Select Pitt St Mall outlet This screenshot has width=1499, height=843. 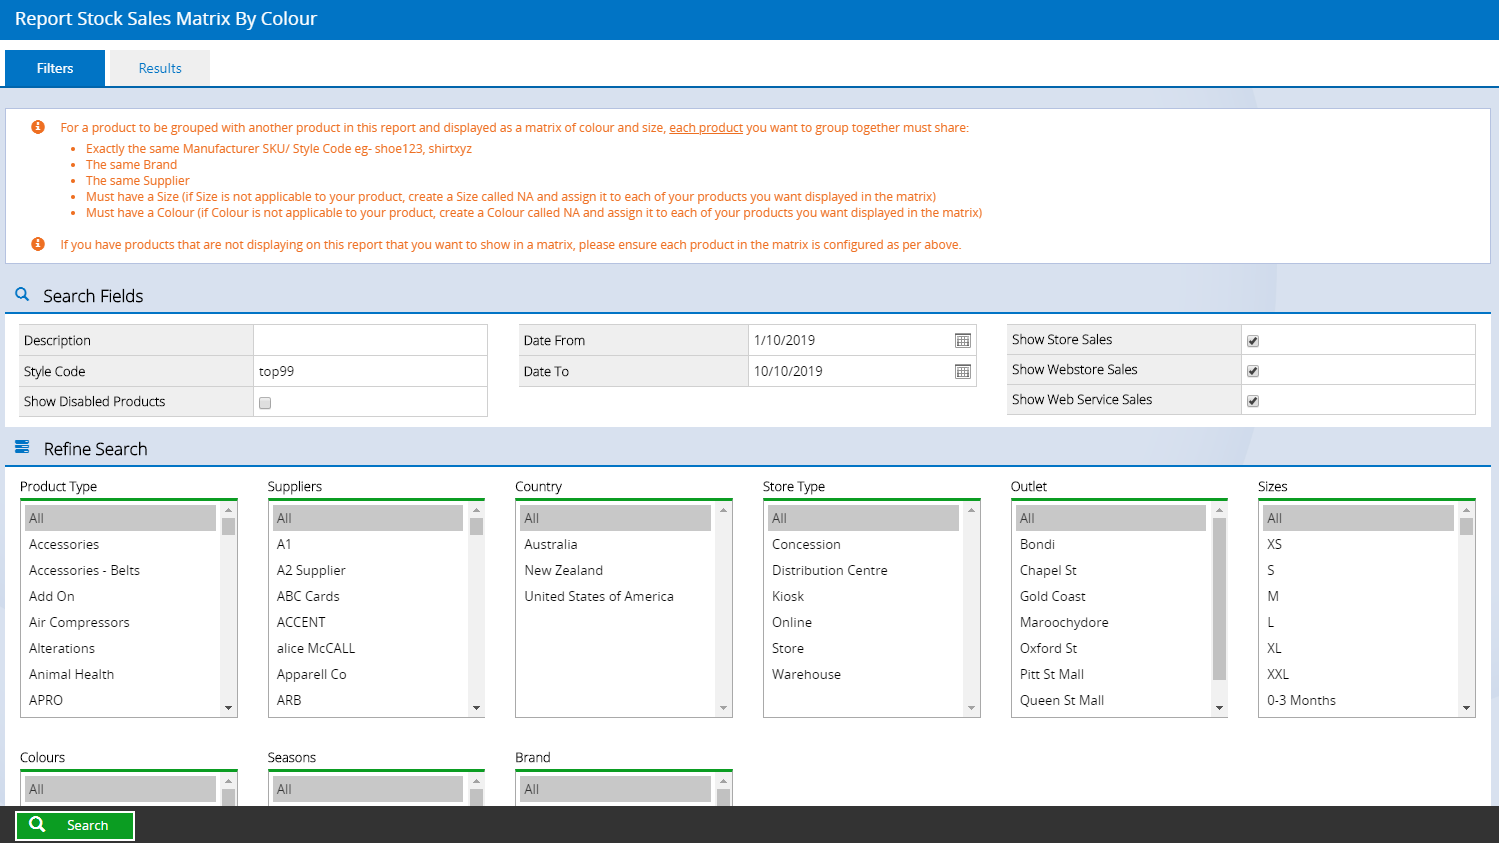(1110, 674)
